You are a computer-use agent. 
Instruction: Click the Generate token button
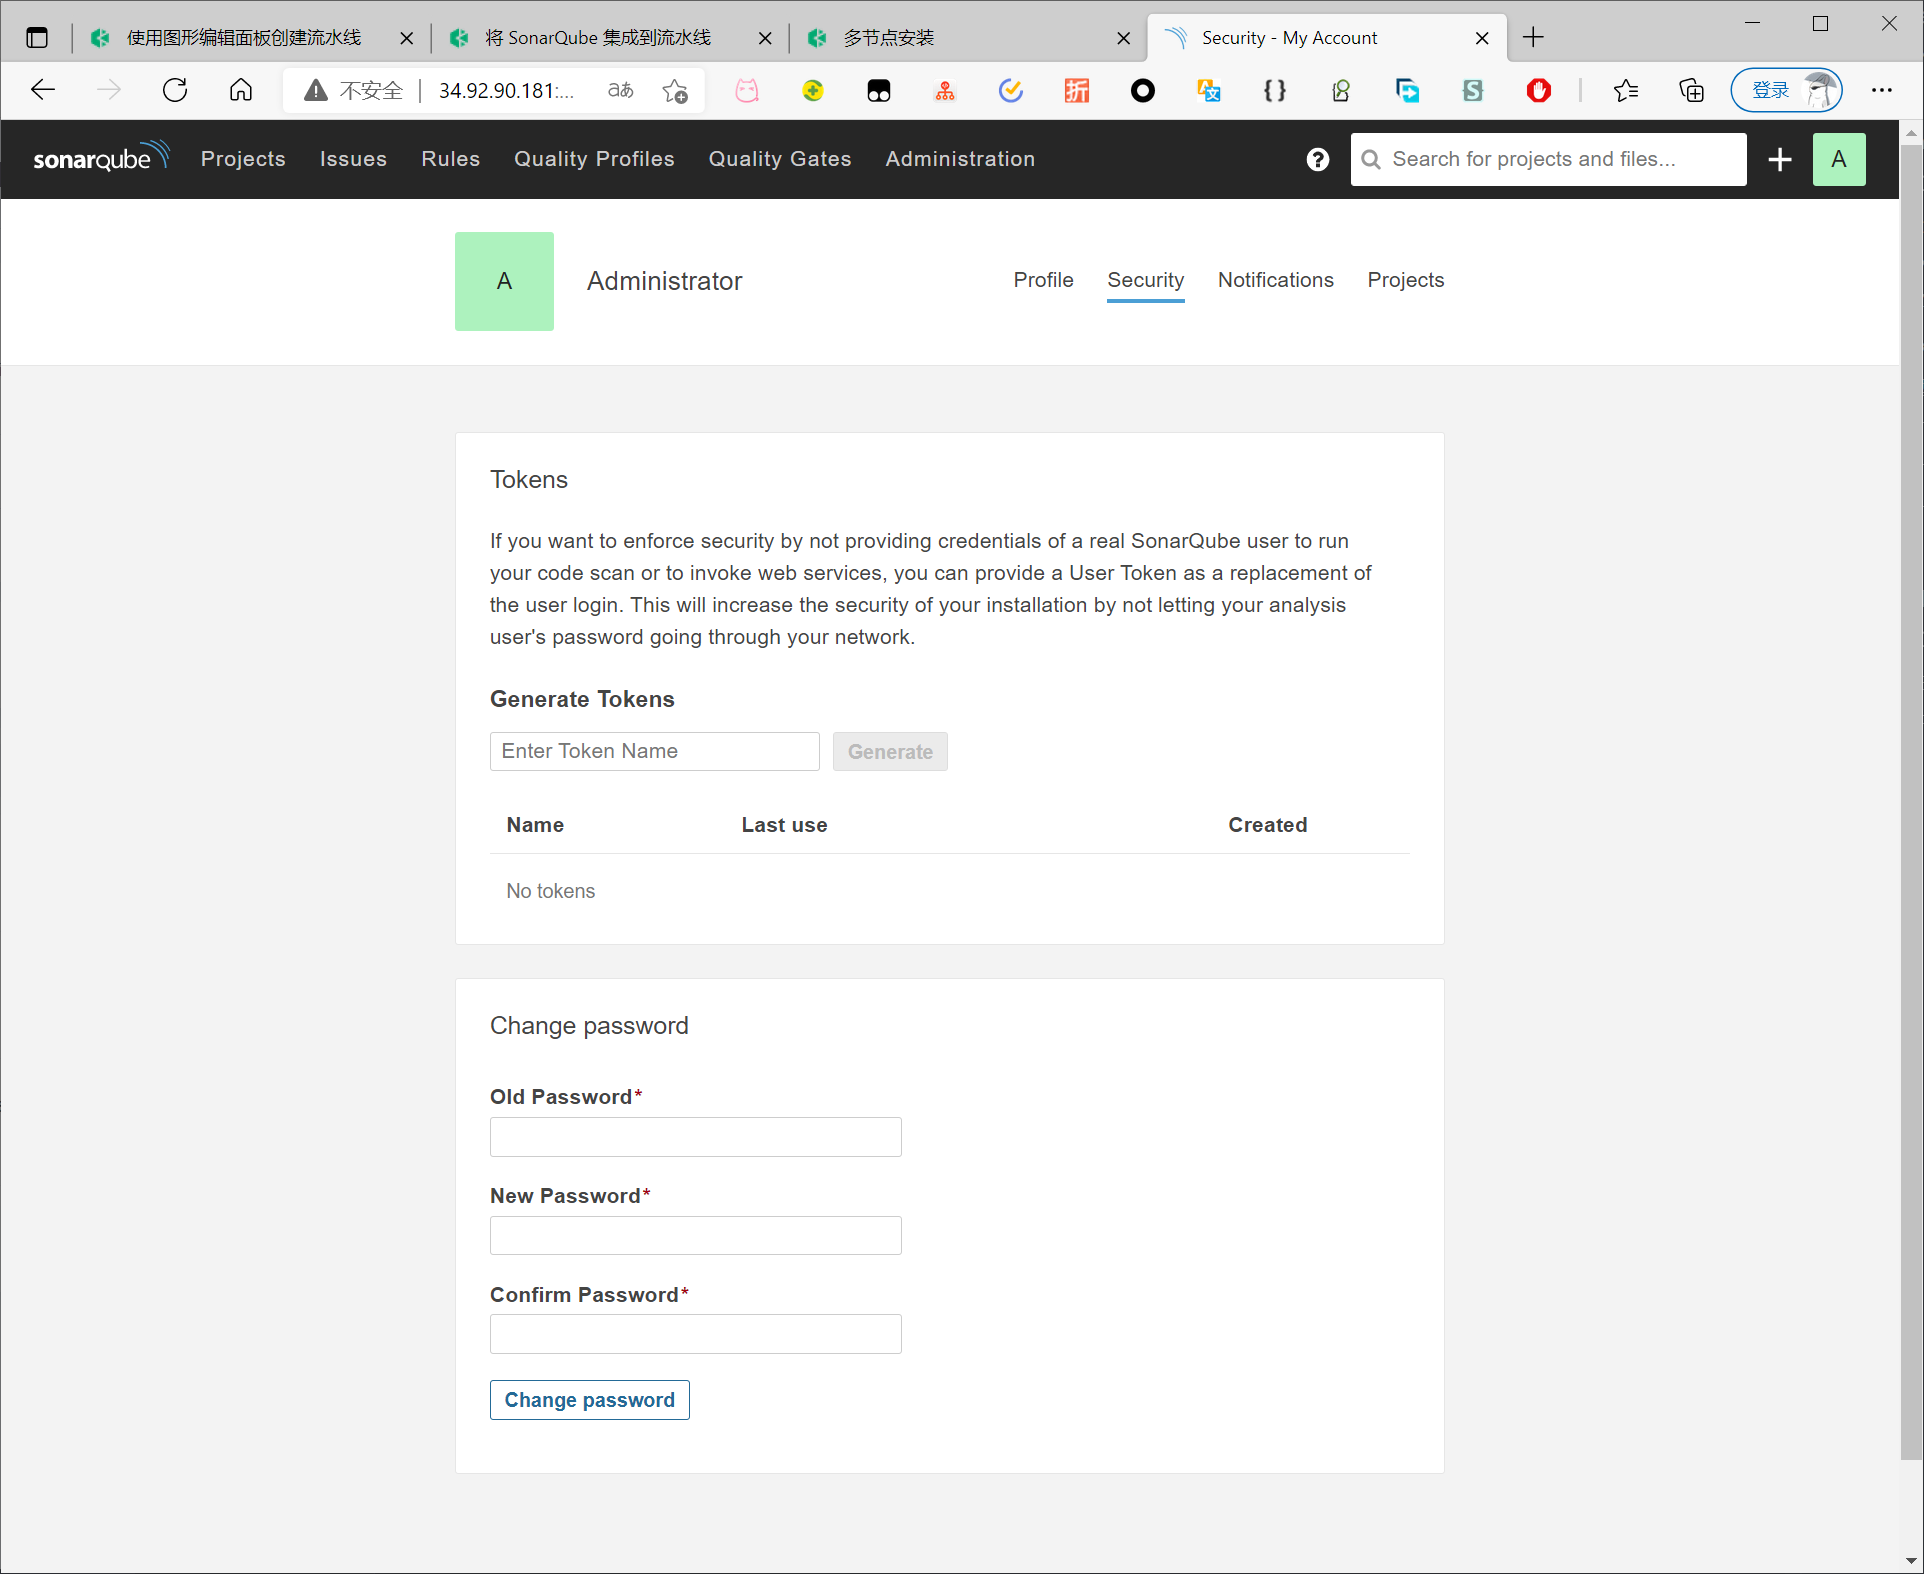(889, 751)
